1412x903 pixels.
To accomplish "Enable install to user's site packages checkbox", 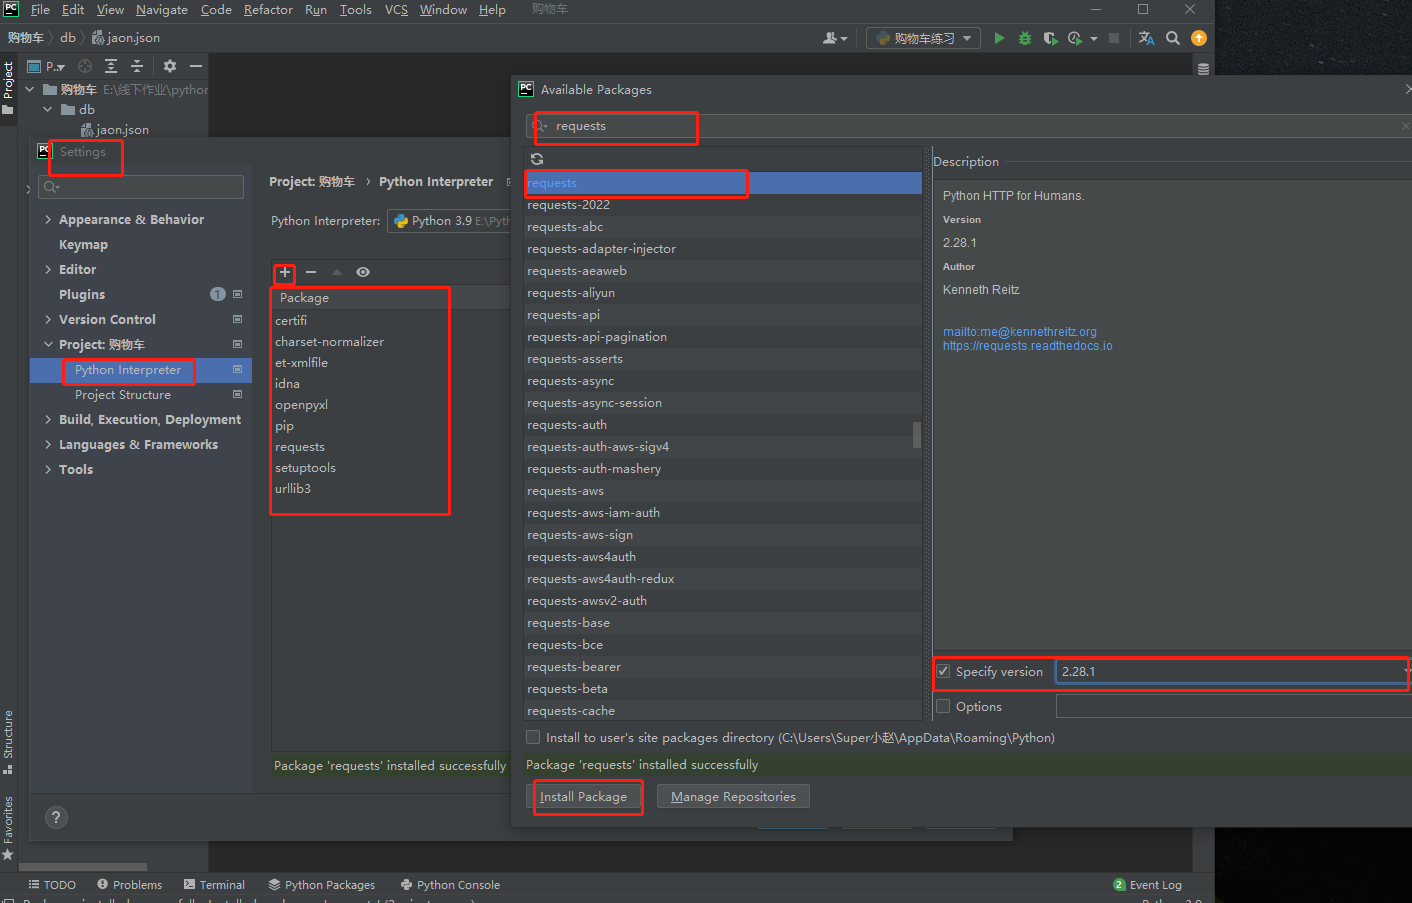I will pyautogui.click(x=533, y=738).
